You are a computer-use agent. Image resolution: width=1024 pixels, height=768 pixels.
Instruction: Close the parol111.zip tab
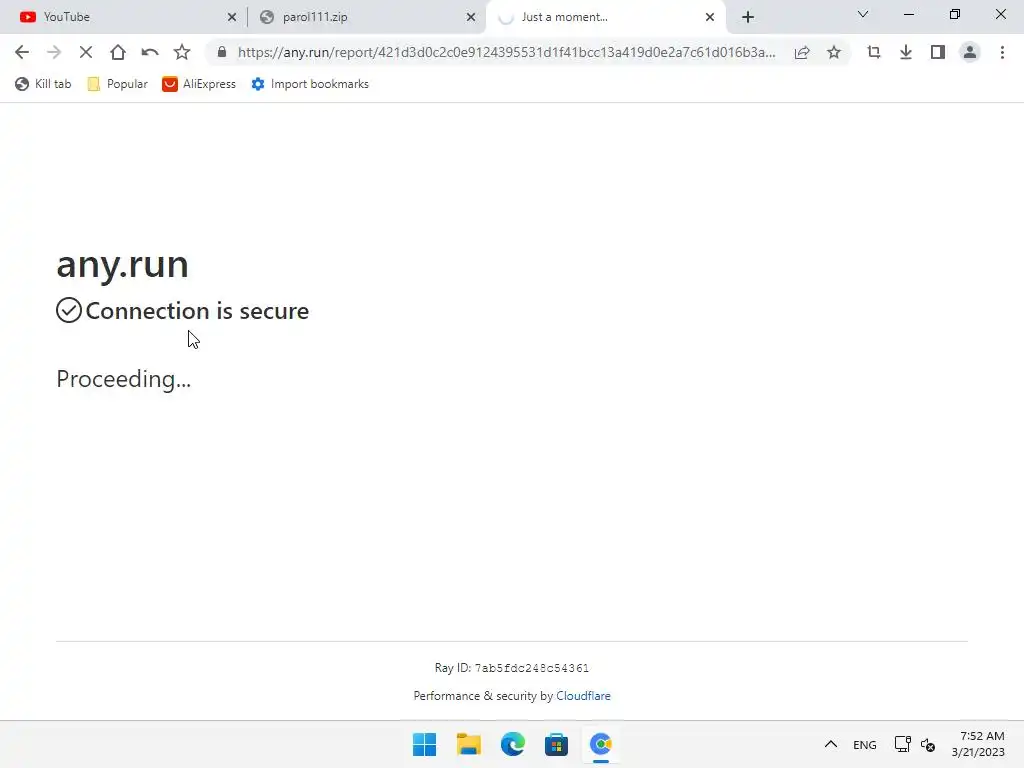(471, 17)
